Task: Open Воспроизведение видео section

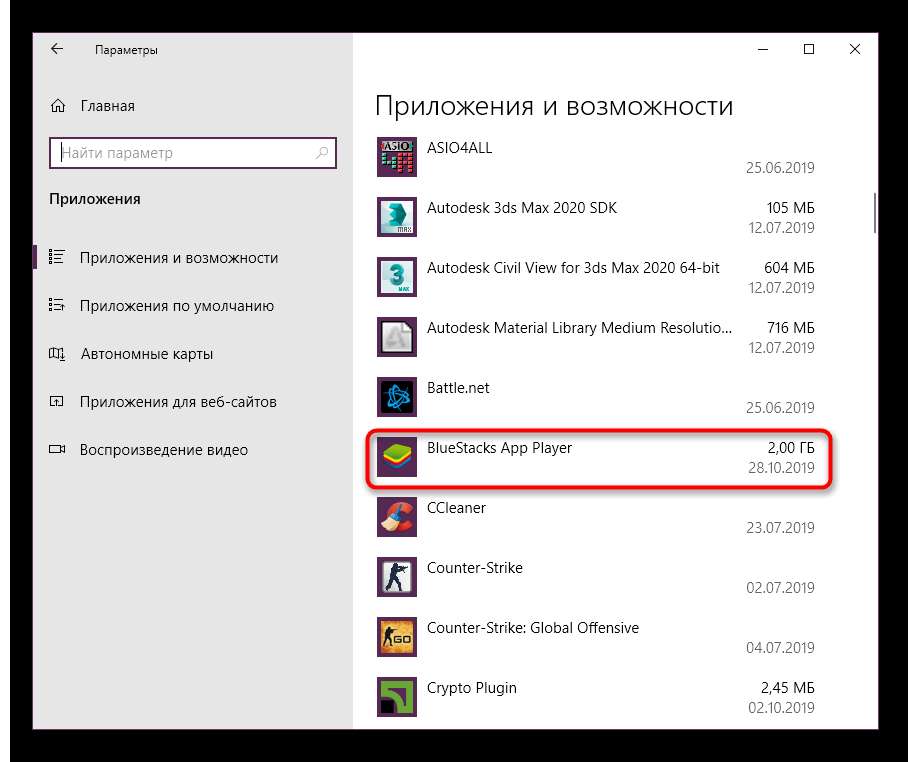Action: (x=163, y=450)
